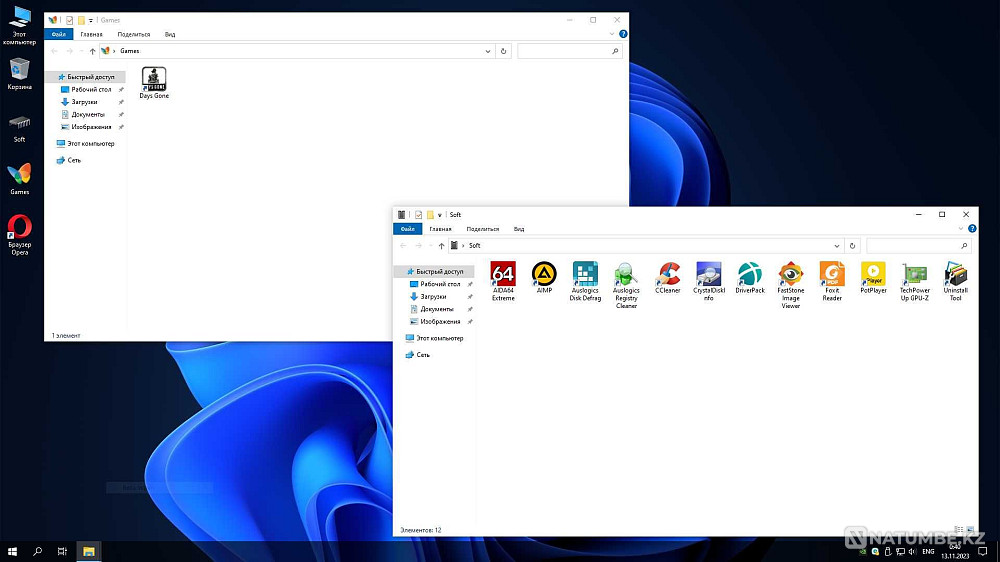
Task: Select the Foxit Reader icon
Action: click(832, 281)
